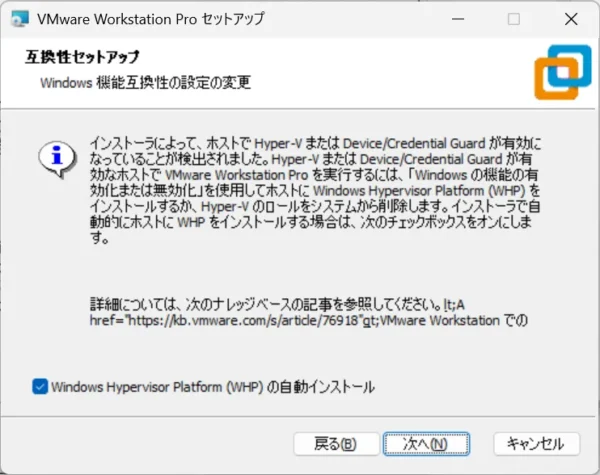Go back with the 戻る(B) button
600x475 pixels.
pyautogui.click(x=336, y=444)
